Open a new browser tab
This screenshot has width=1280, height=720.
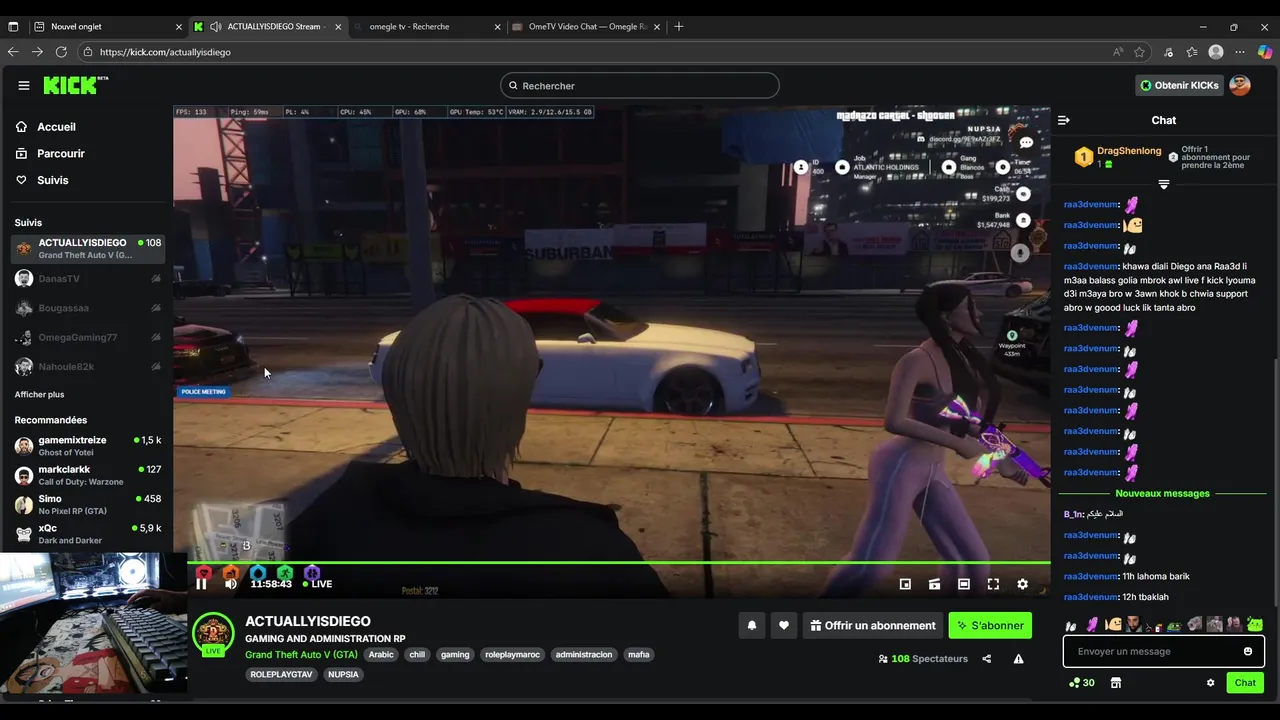(x=679, y=27)
